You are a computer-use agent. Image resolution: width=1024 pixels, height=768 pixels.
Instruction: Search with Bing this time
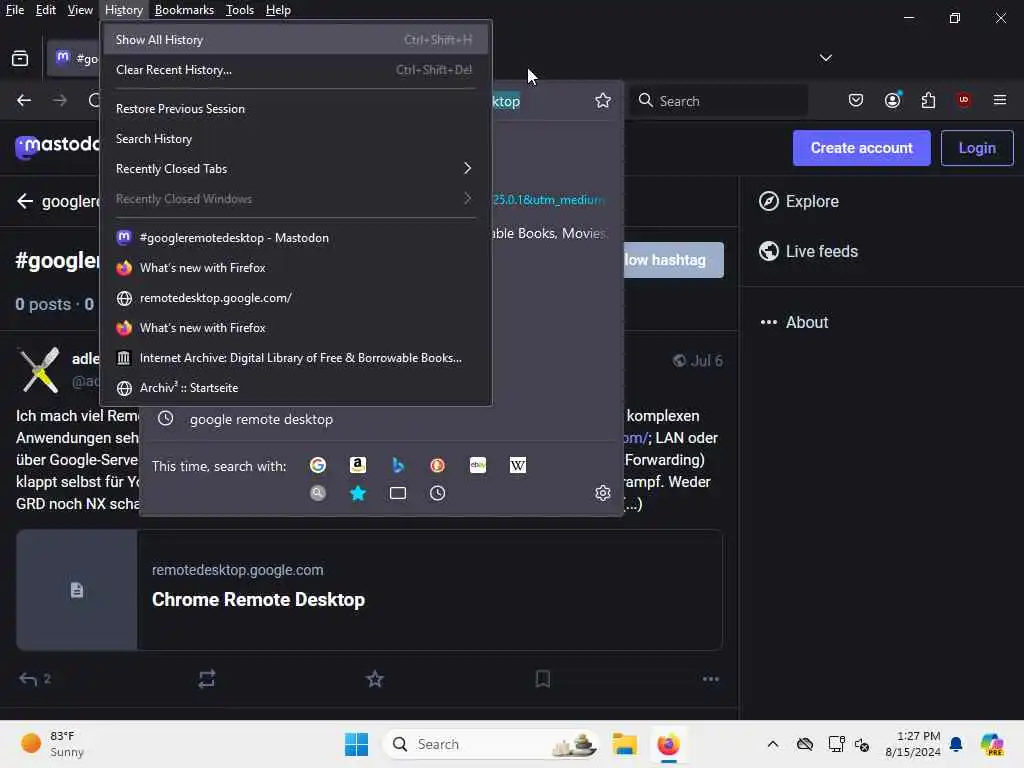(398, 465)
